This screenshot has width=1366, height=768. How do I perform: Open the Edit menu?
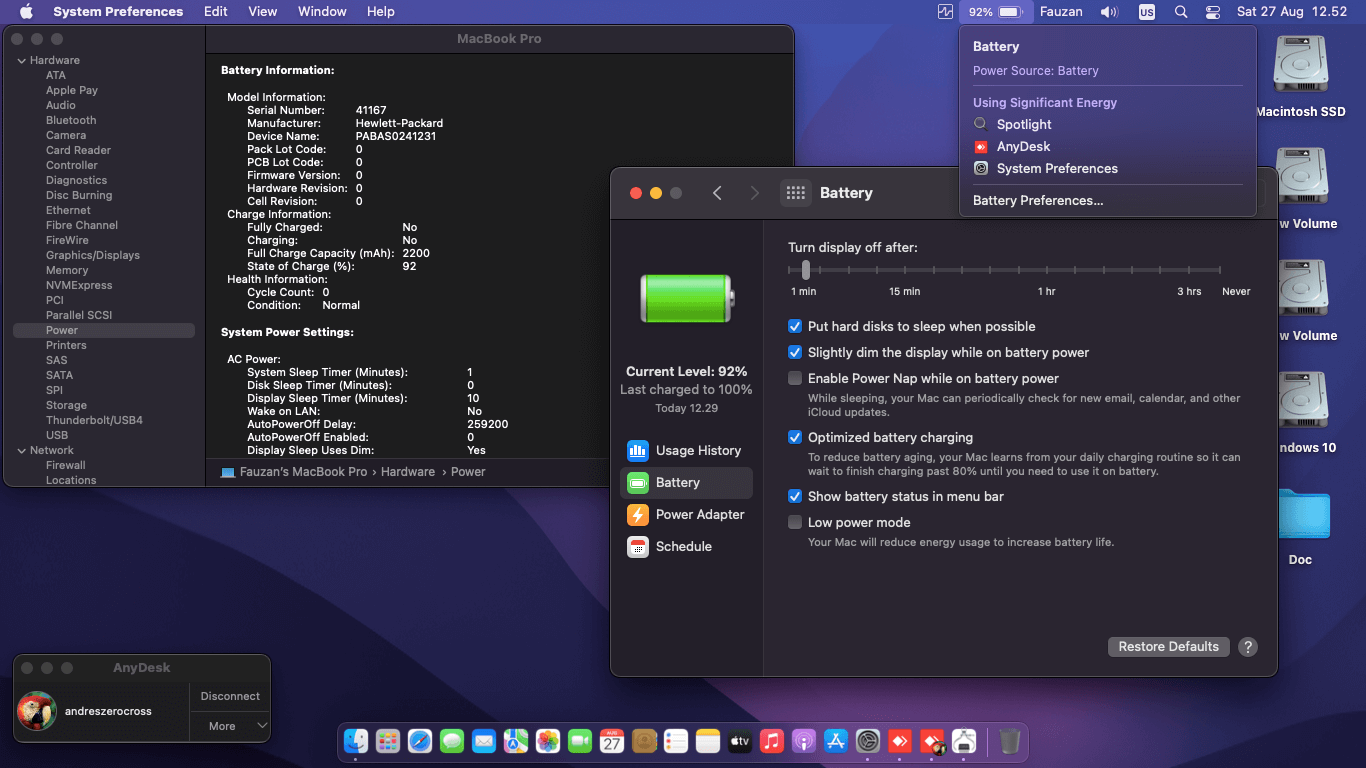(216, 12)
